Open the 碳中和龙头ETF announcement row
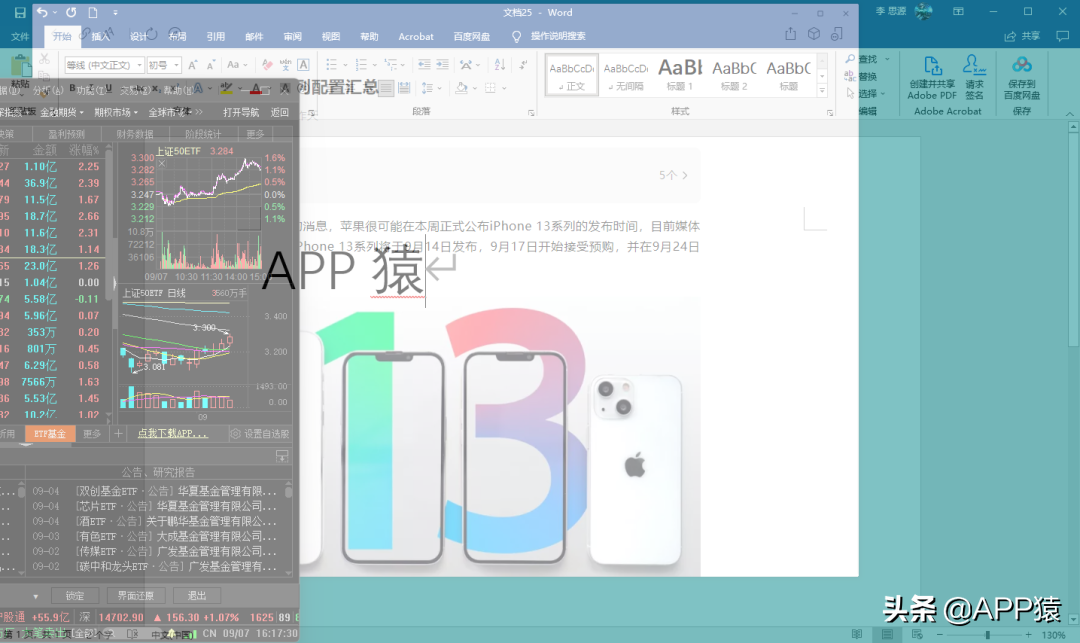The height and width of the screenshot is (643, 1080). pos(154,567)
